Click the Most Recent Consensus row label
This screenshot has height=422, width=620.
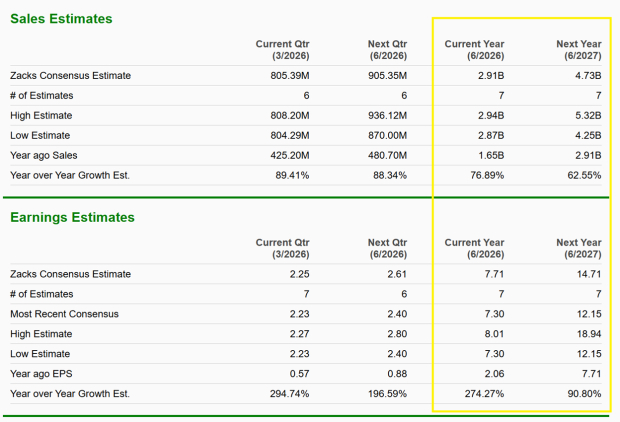(64, 313)
